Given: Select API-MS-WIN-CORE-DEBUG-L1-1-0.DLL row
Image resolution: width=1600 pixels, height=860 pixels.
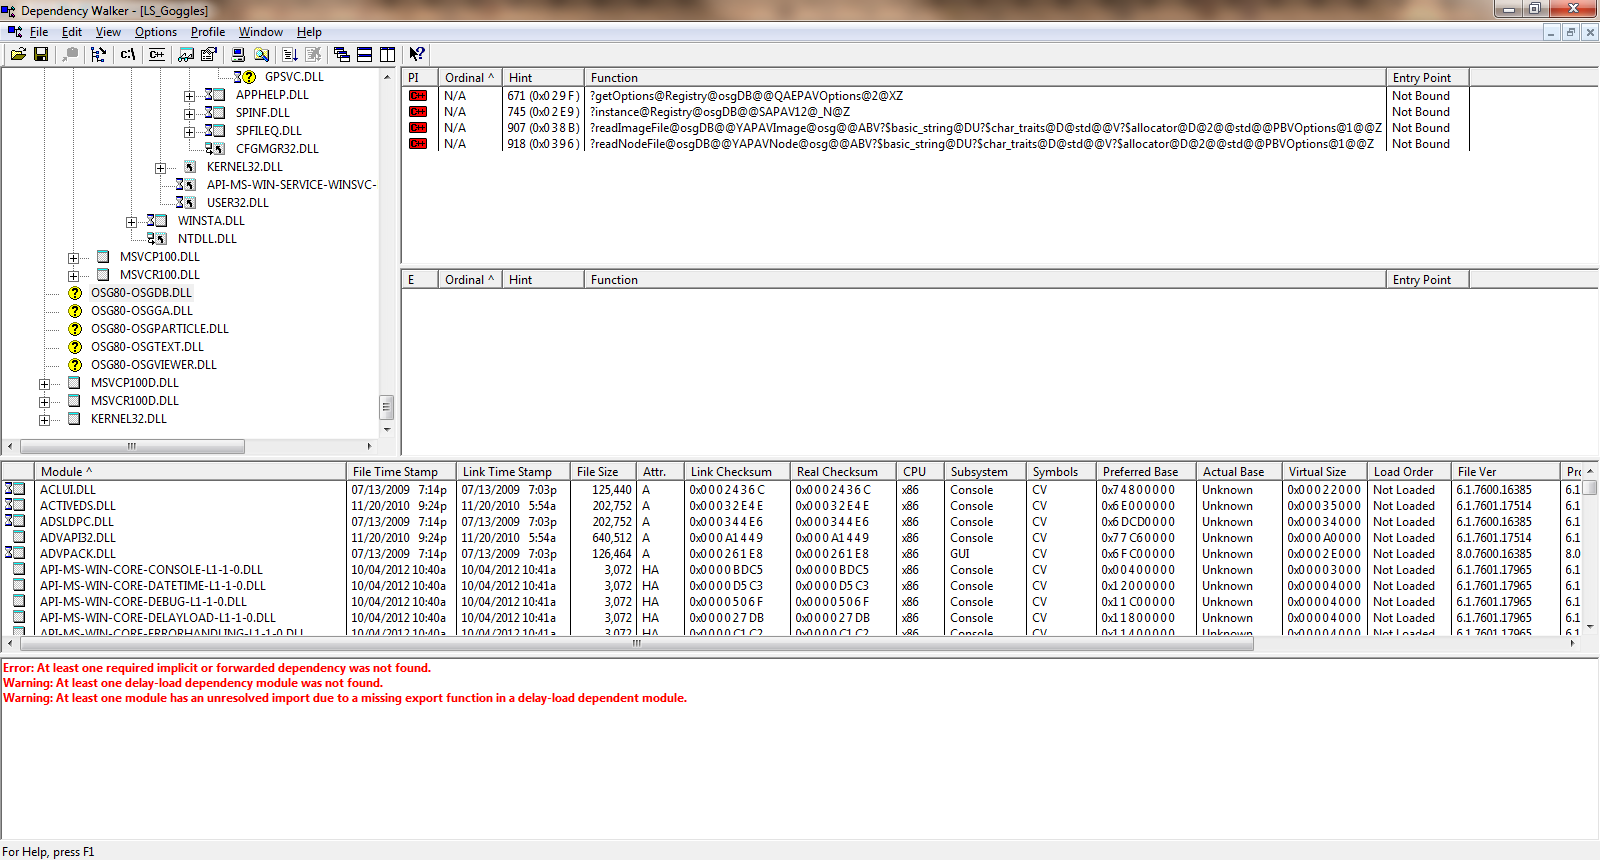Looking at the screenshot, I should 143,601.
